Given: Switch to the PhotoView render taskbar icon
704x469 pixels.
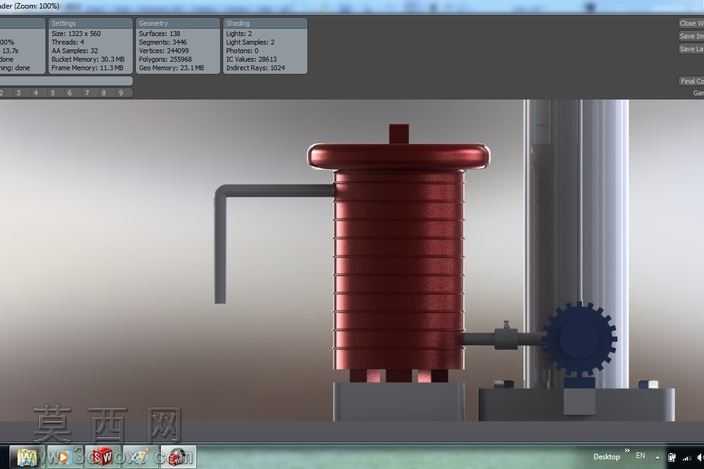Looking at the screenshot, I should [x=178, y=457].
